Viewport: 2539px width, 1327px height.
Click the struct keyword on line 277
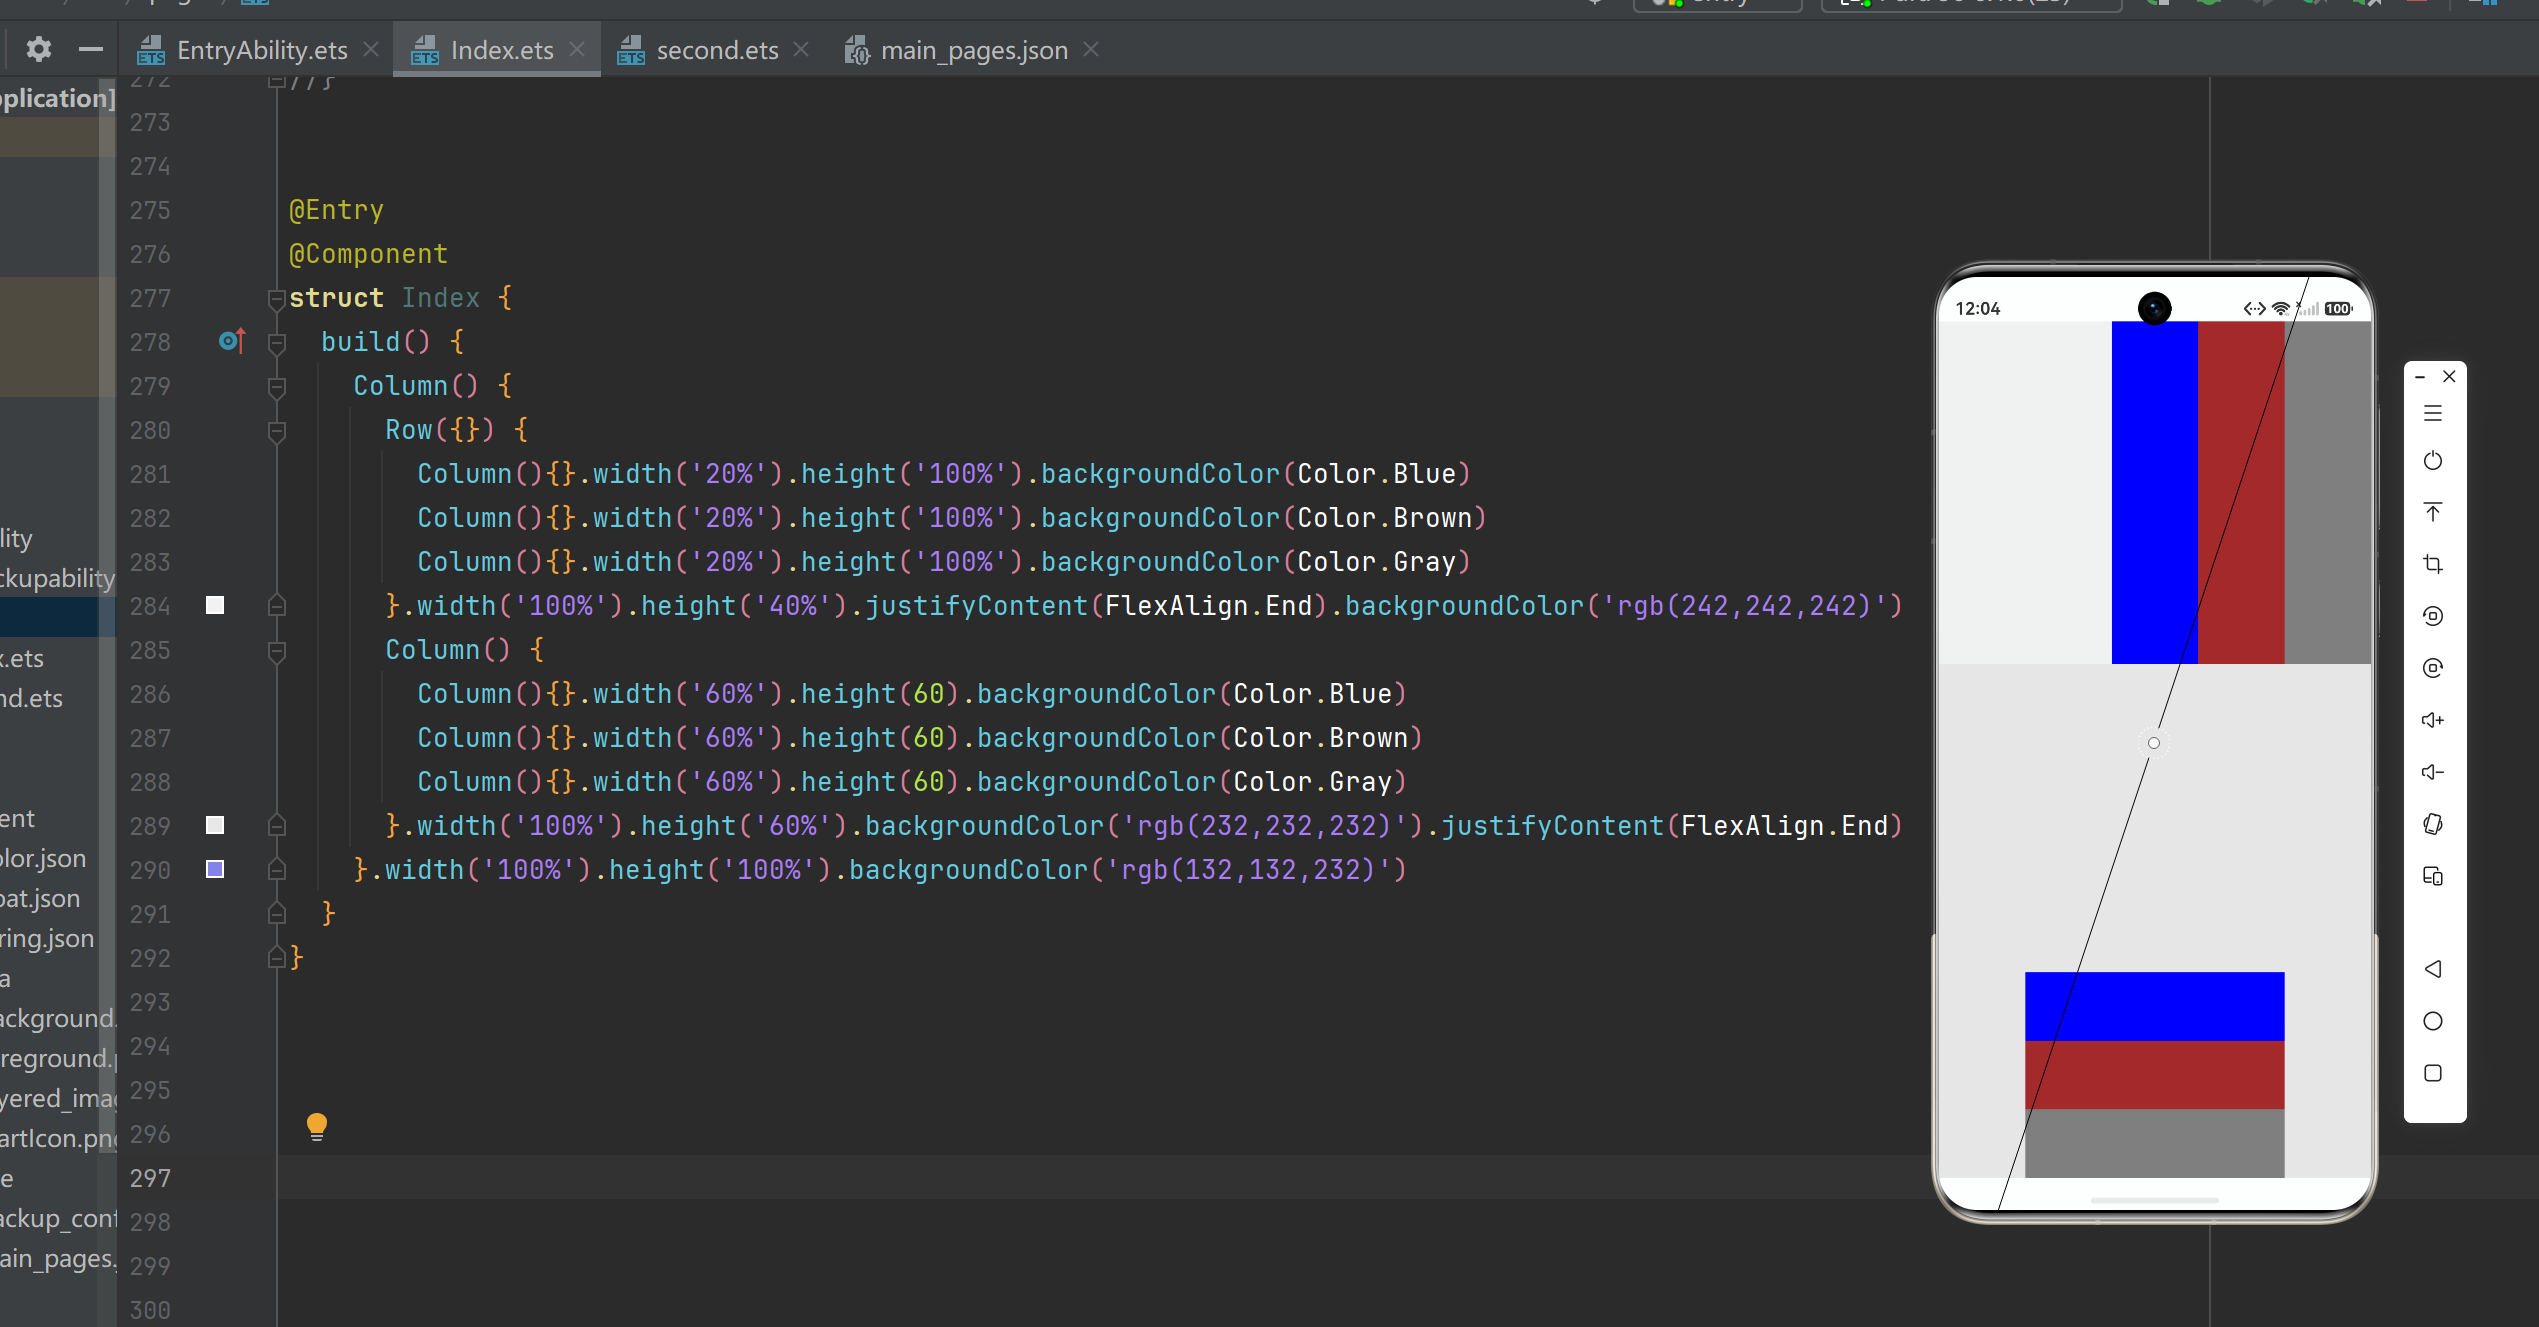(336, 298)
